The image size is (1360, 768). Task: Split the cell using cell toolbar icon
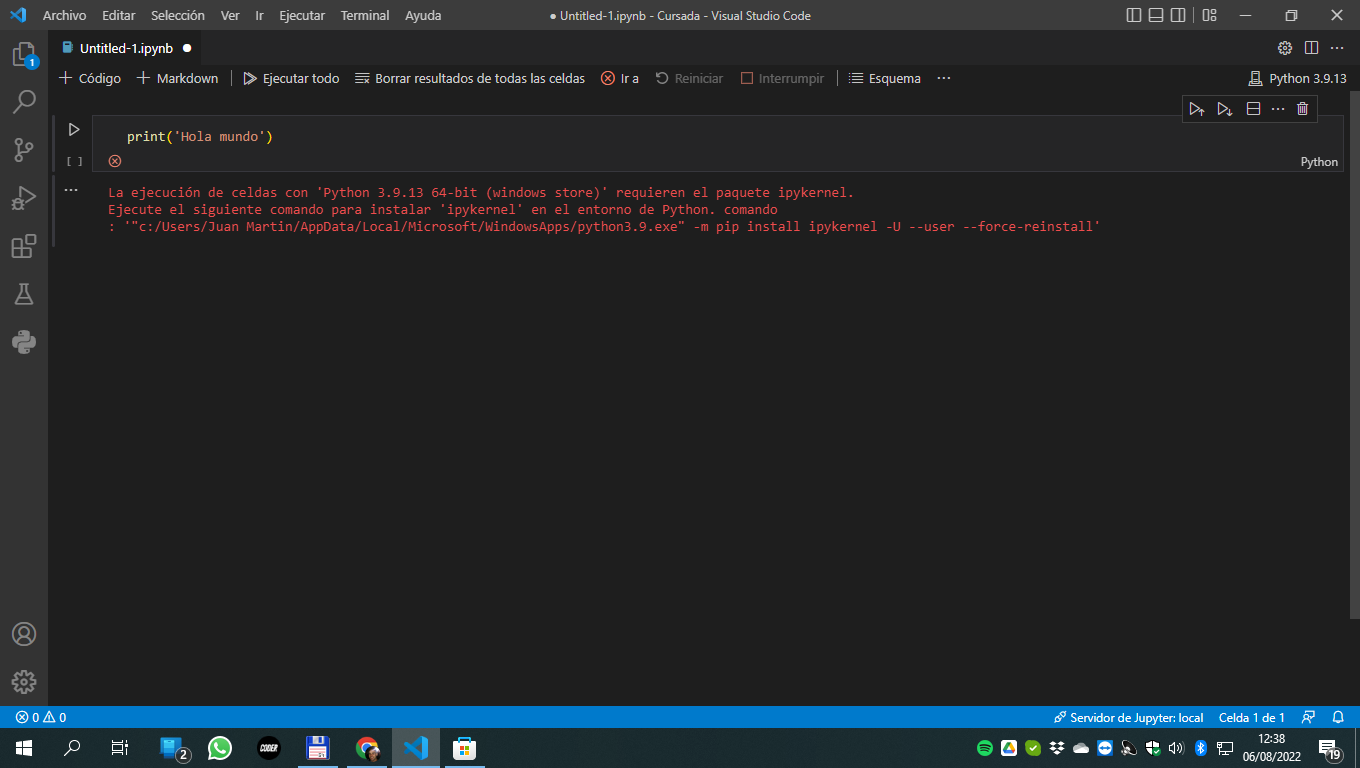tap(1253, 109)
